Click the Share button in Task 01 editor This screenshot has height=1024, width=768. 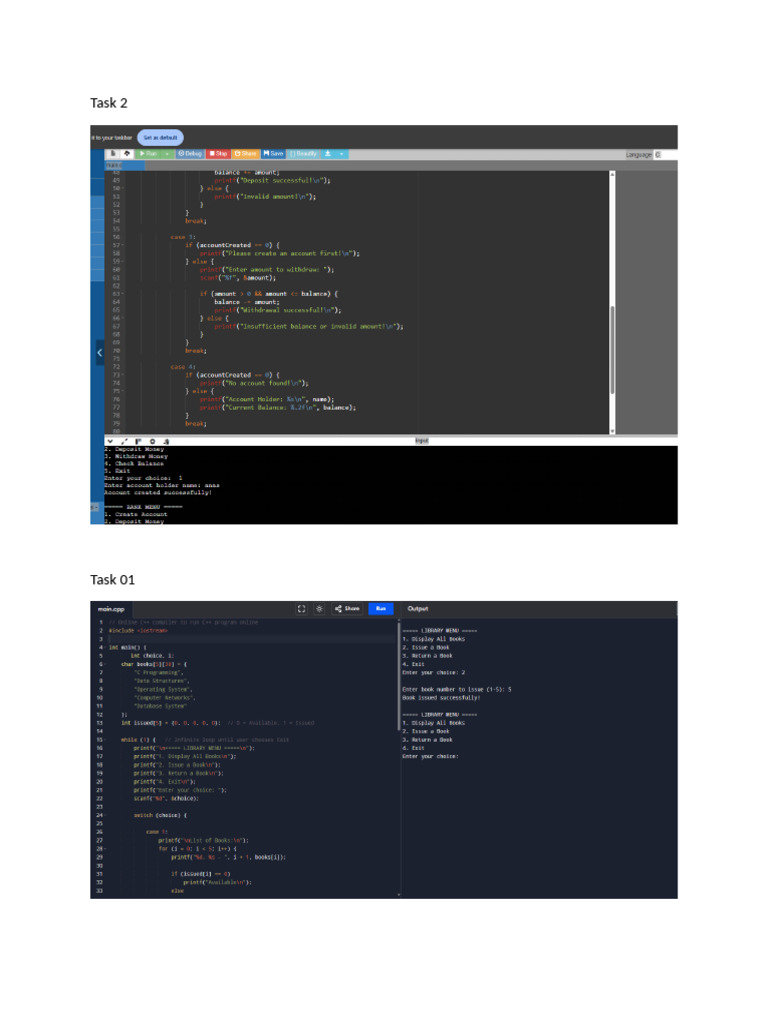pos(347,609)
